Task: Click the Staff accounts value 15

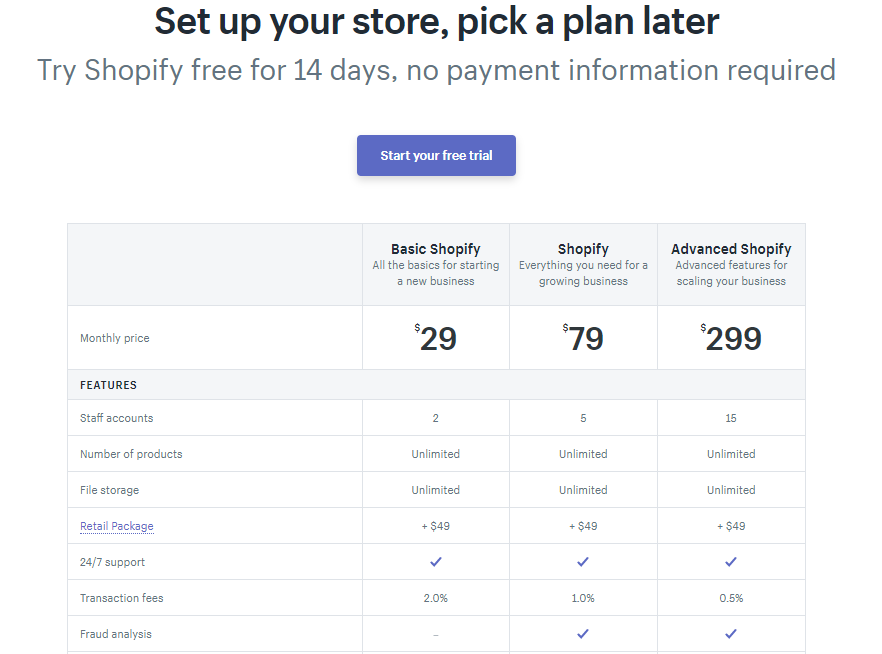Action: click(x=731, y=418)
